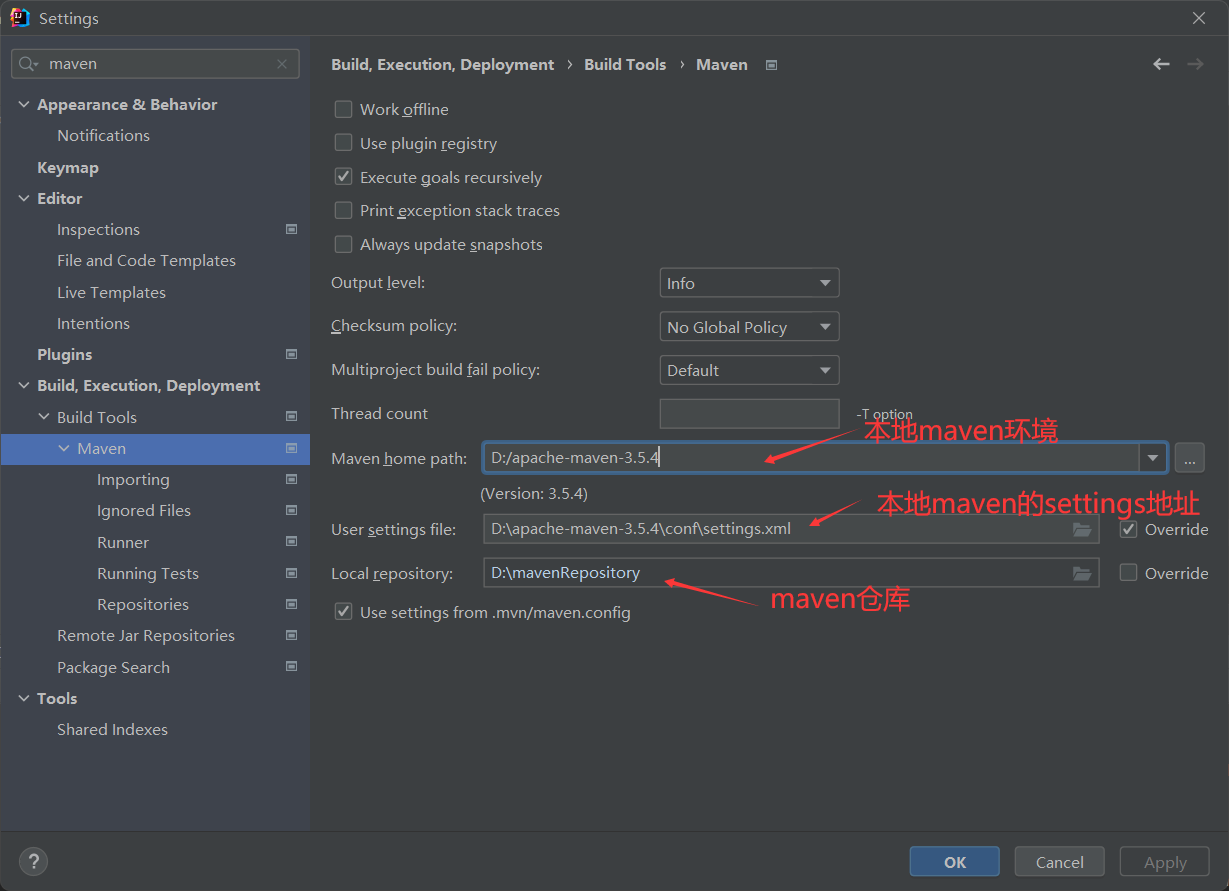This screenshot has width=1229, height=891.
Task: Click the project icon on Ignored Files row
Action: [x=292, y=511]
